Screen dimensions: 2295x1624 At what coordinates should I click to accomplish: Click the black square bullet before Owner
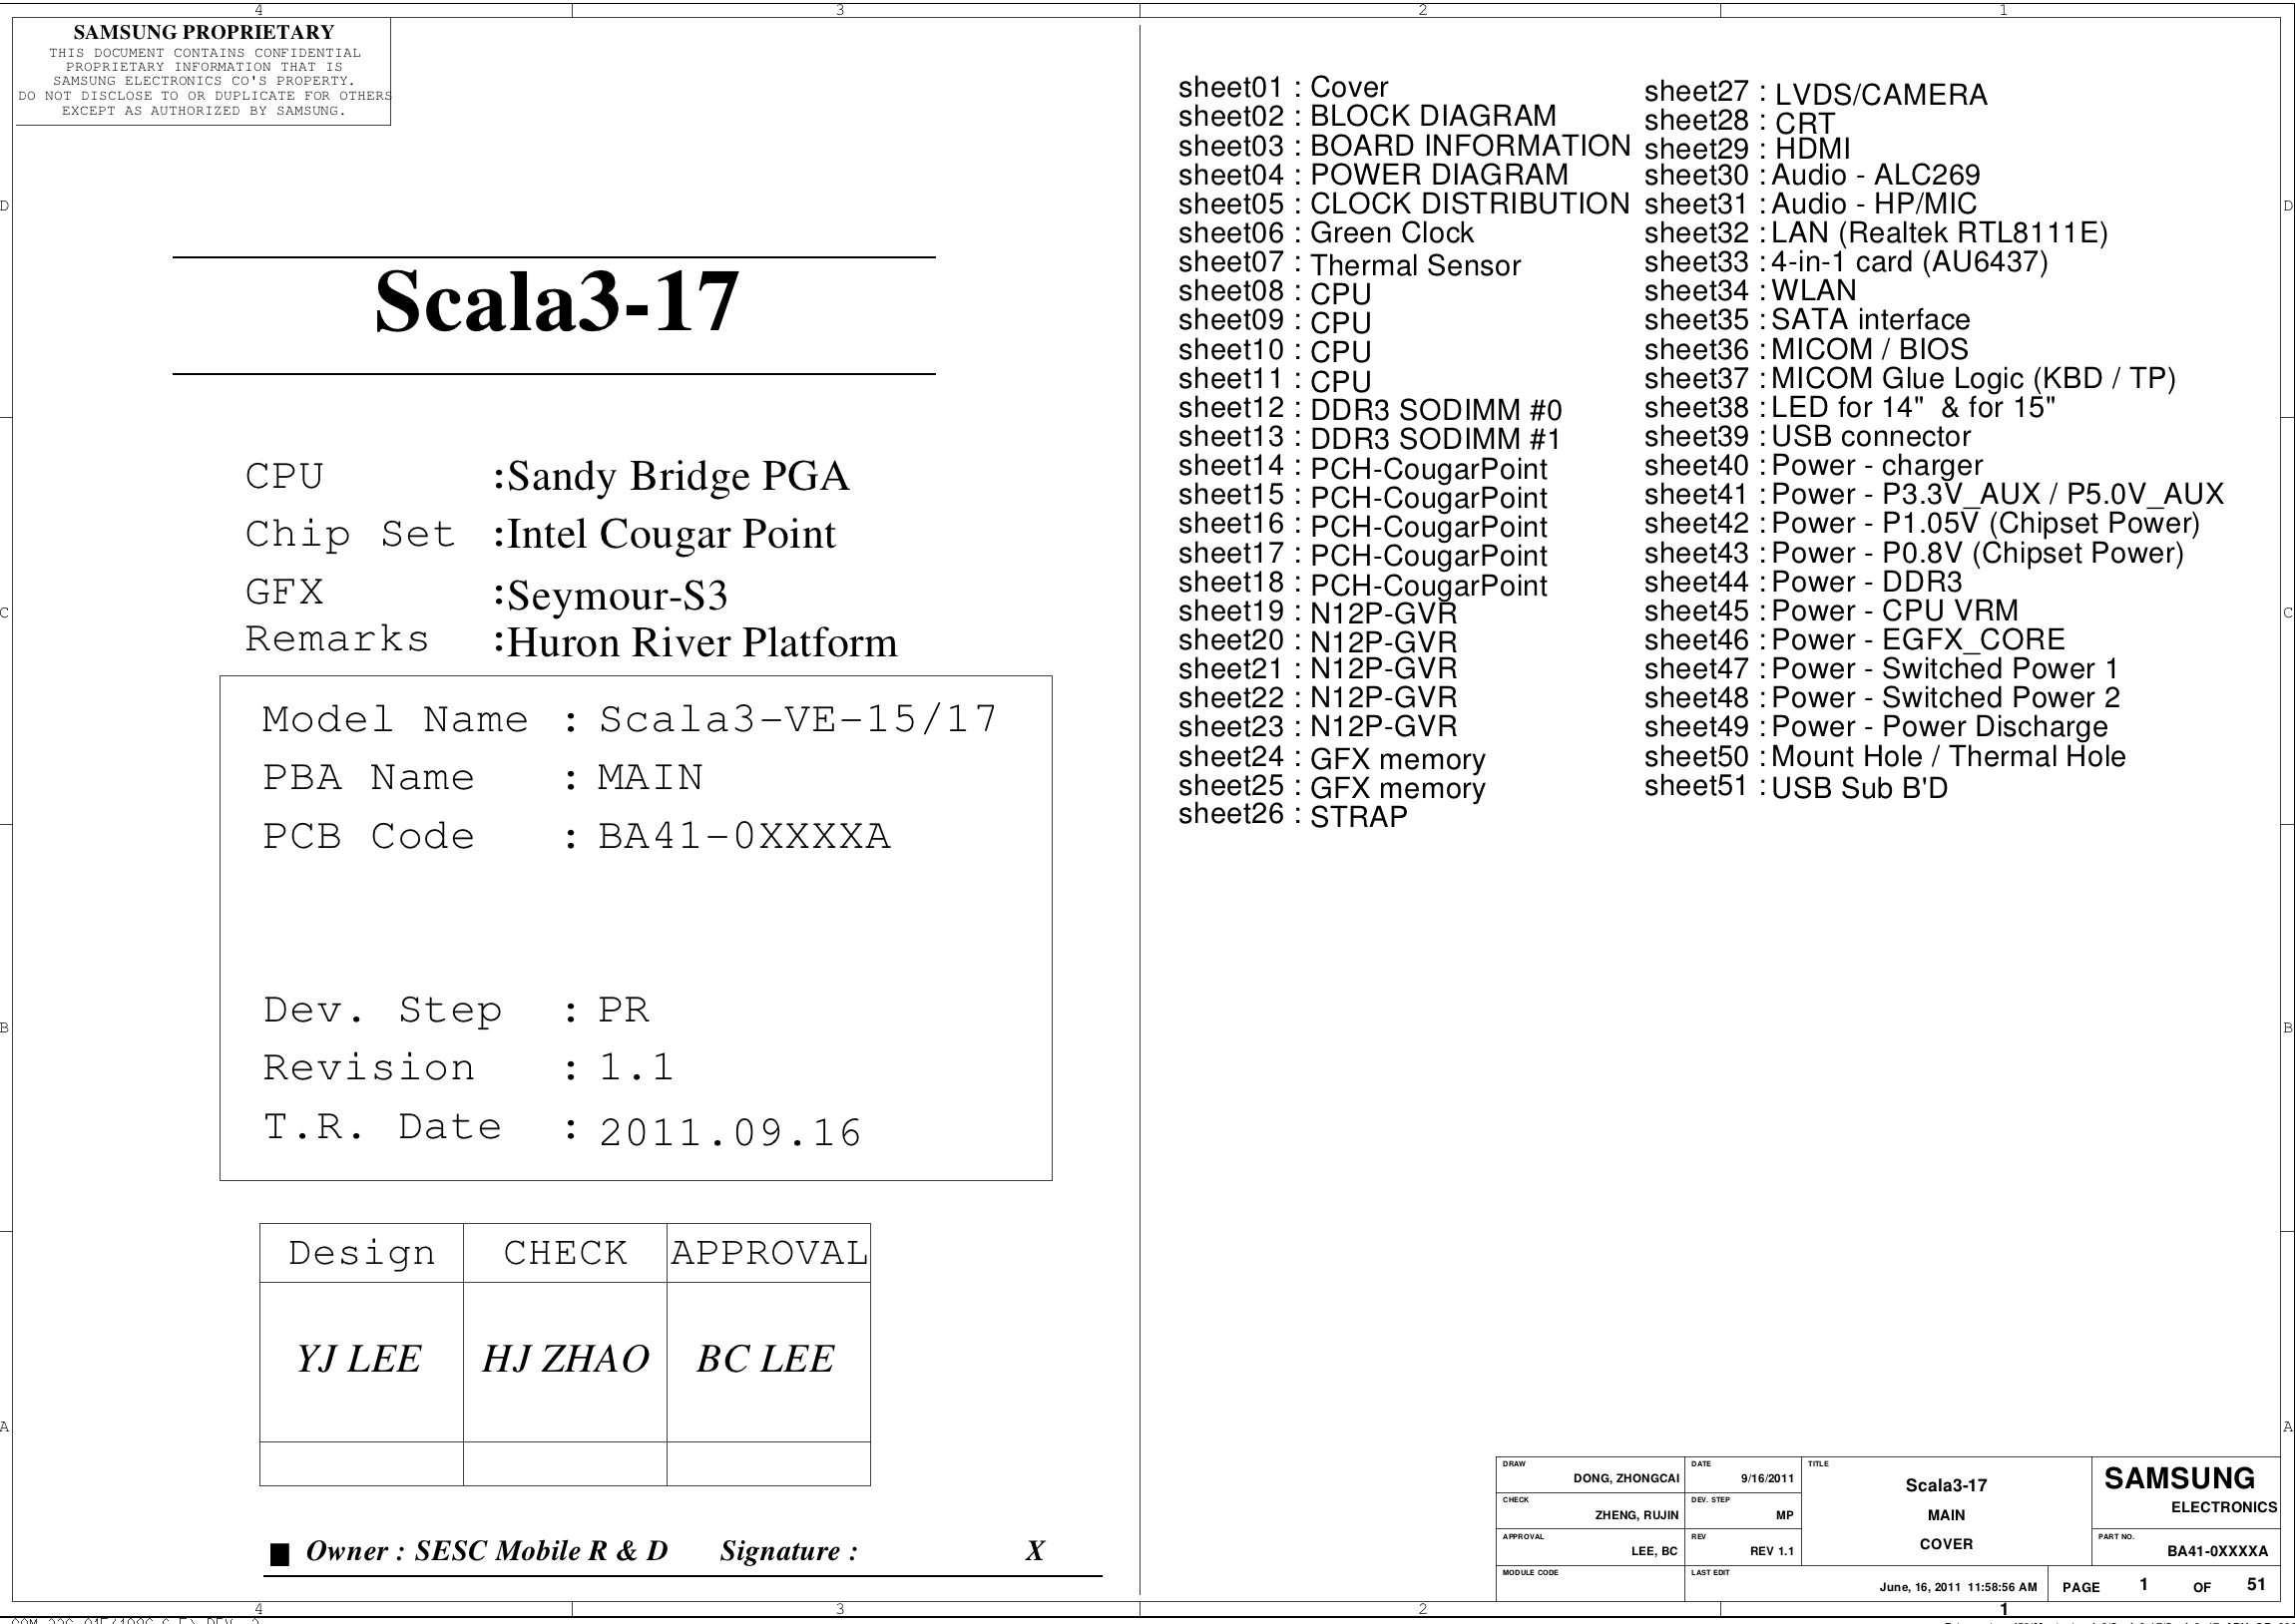pyautogui.click(x=280, y=1554)
